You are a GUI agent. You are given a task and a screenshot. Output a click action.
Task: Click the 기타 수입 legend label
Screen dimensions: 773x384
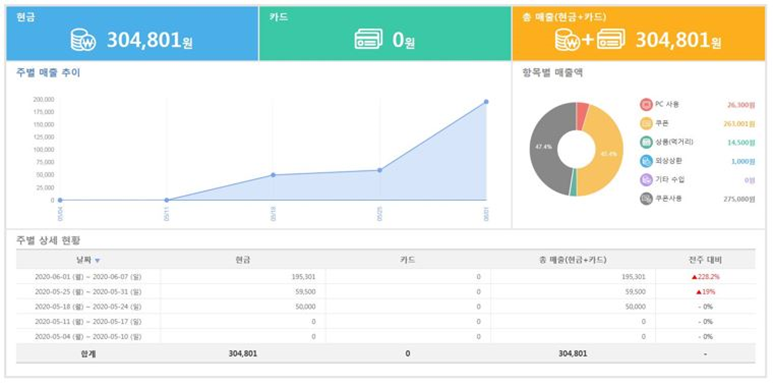[669, 179]
